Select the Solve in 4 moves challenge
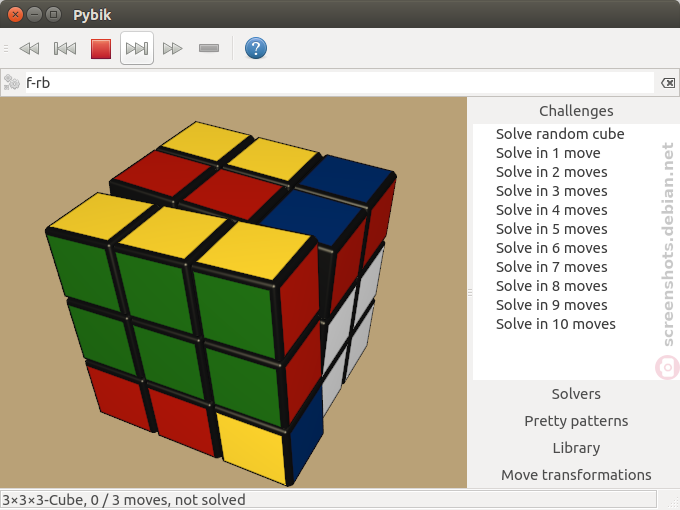The height and width of the screenshot is (510, 680). tap(551, 210)
